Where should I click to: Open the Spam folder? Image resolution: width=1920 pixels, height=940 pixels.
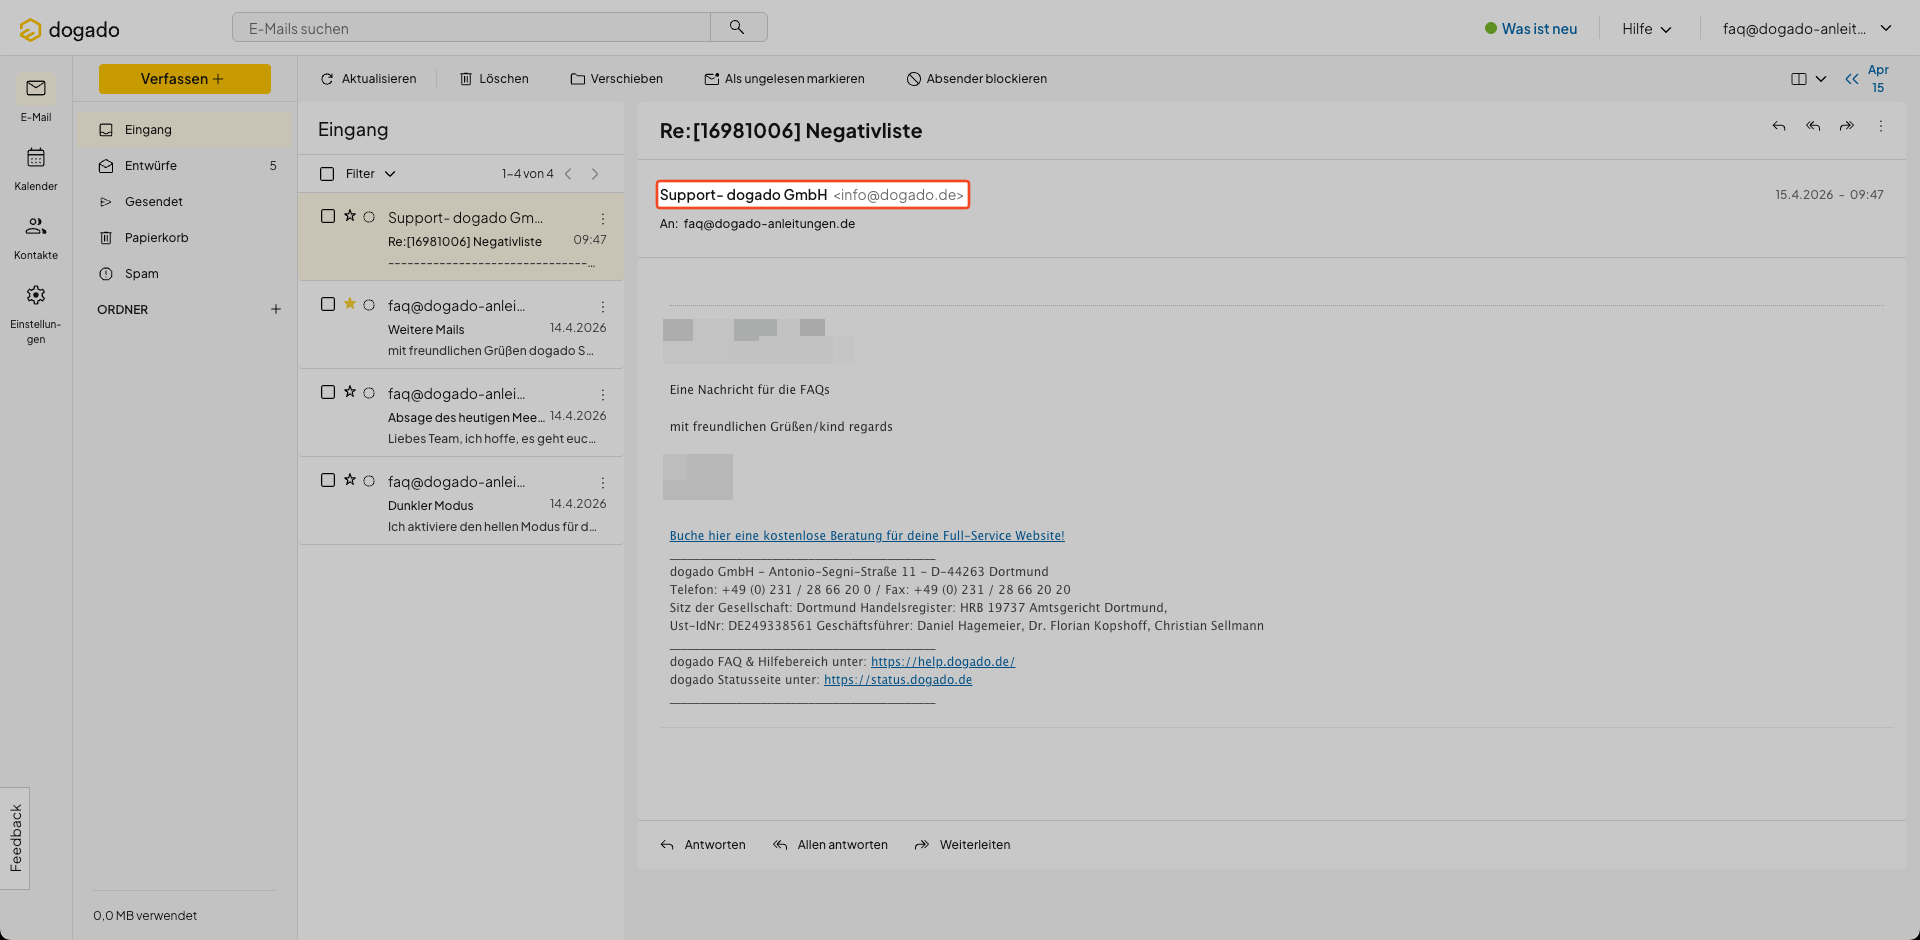(x=185, y=274)
